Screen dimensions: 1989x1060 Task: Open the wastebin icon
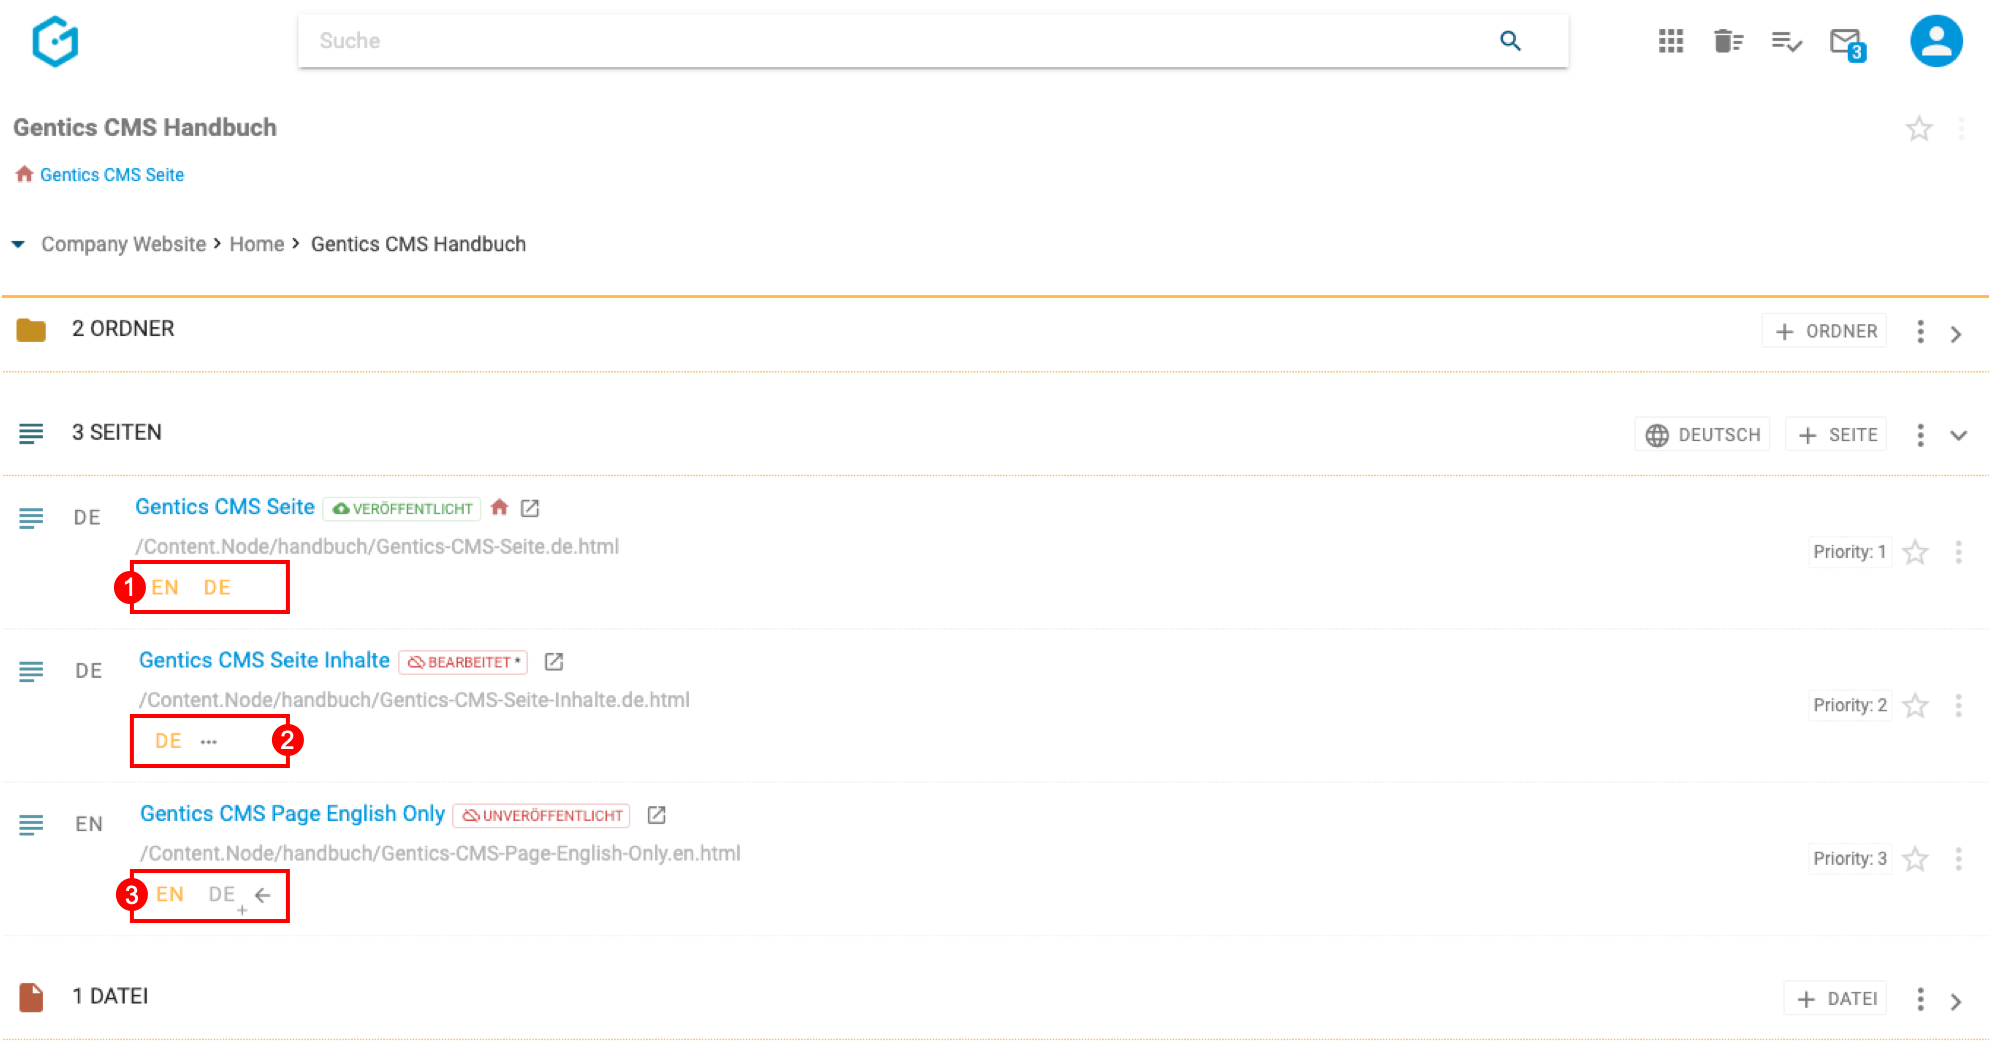(x=1728, y=41)
